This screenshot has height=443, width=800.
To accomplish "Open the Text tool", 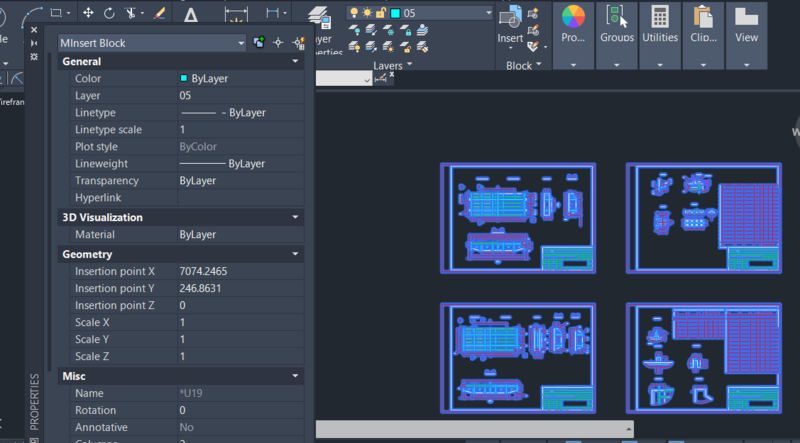I will pyautogui.click(x=190, y=14).
